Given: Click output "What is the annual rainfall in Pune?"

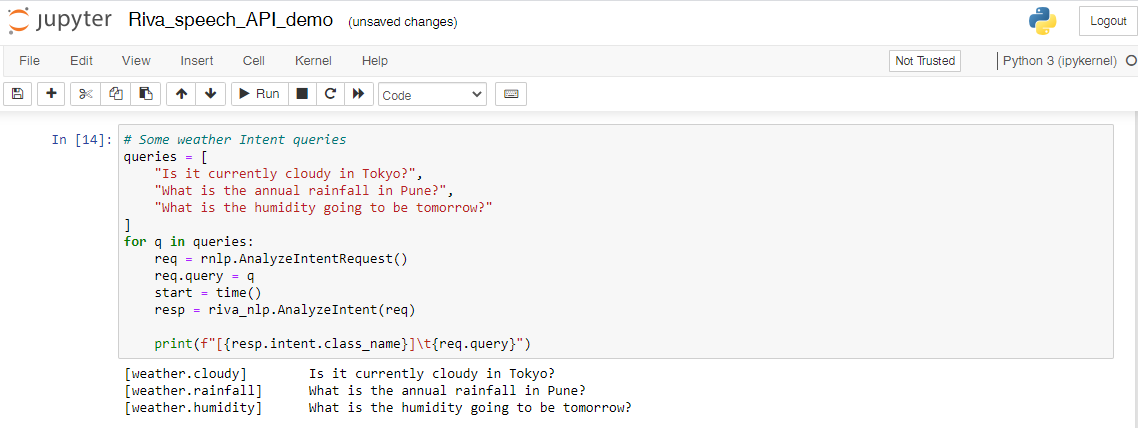Looking at the screenshot, I should coord(447,390).
